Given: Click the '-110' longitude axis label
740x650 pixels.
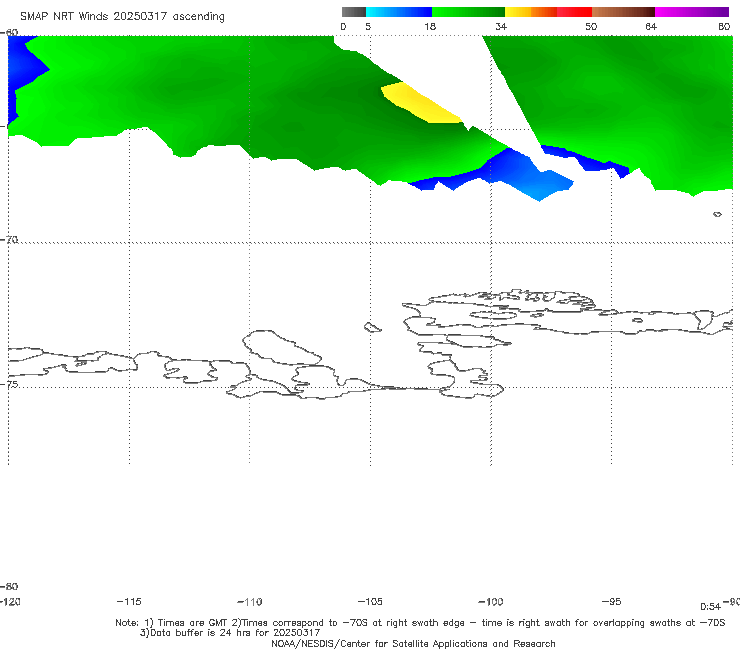Looking at the screenshot, I should coord(250,602).
